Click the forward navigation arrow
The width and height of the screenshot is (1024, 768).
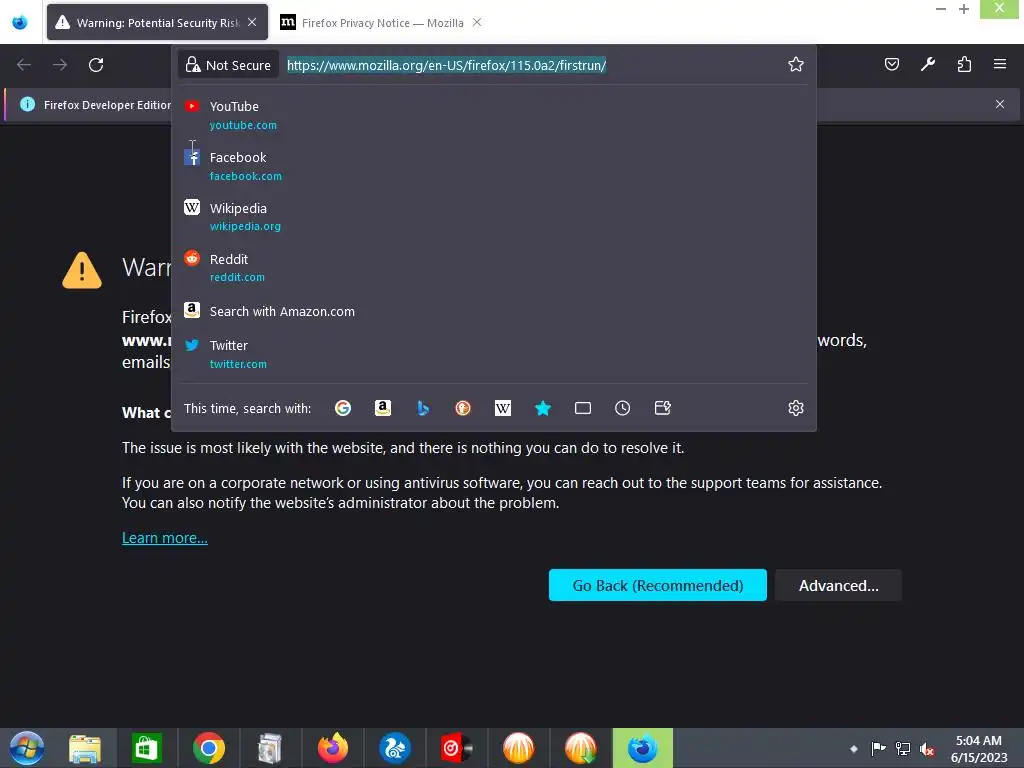[60, 65]
